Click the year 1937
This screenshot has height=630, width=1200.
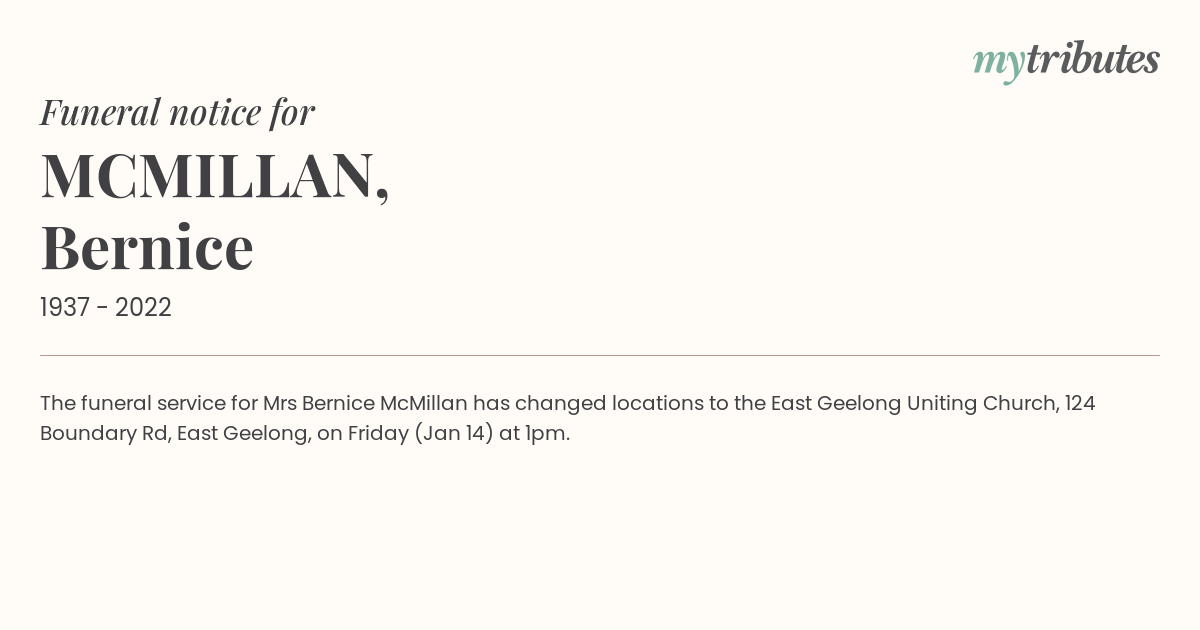[65, 307]
